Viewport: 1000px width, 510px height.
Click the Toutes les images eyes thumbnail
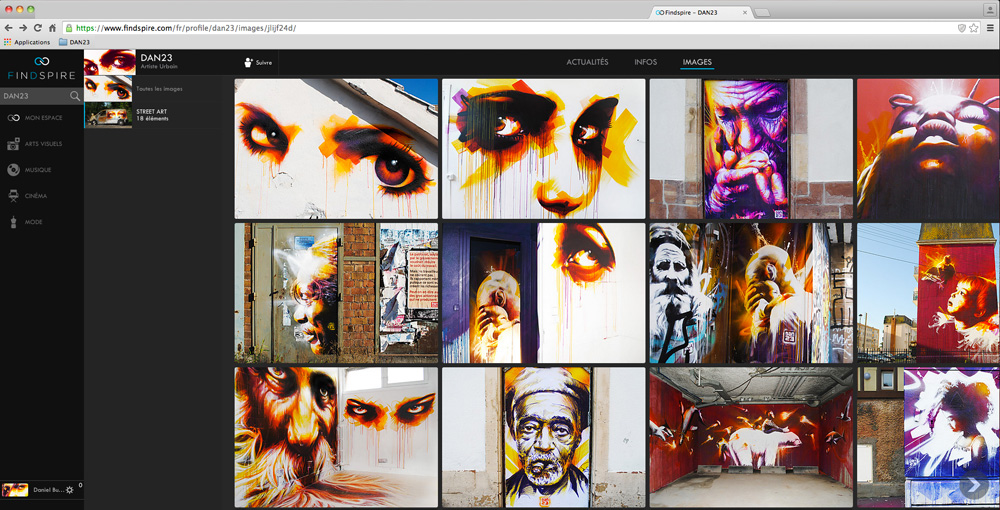(108, 89)
